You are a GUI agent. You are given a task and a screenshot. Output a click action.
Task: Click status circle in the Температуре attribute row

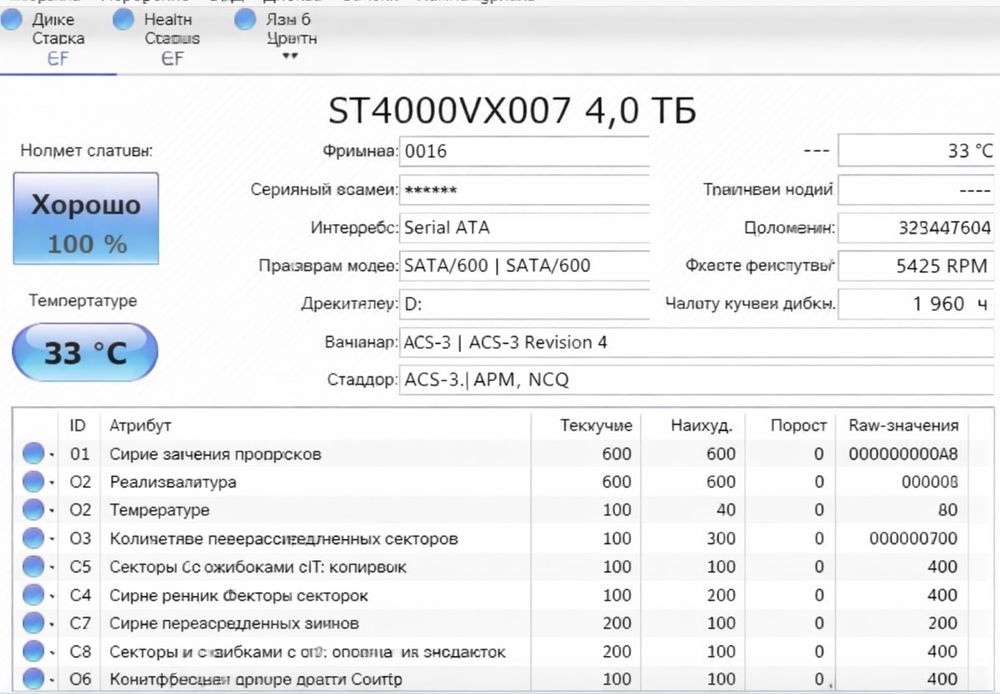point(33,510)
